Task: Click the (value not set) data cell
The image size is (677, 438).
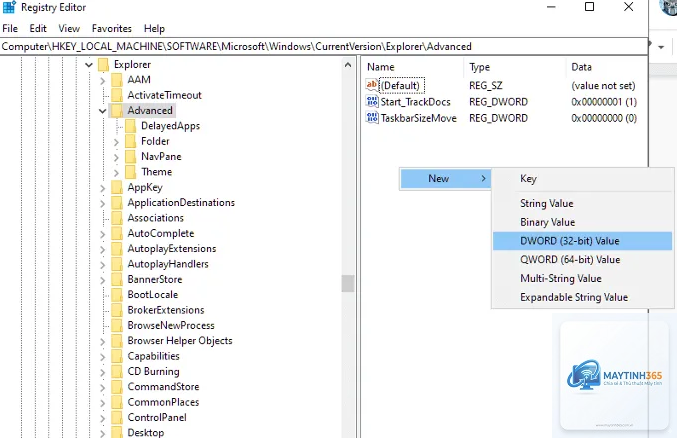Action: (603, 86)
